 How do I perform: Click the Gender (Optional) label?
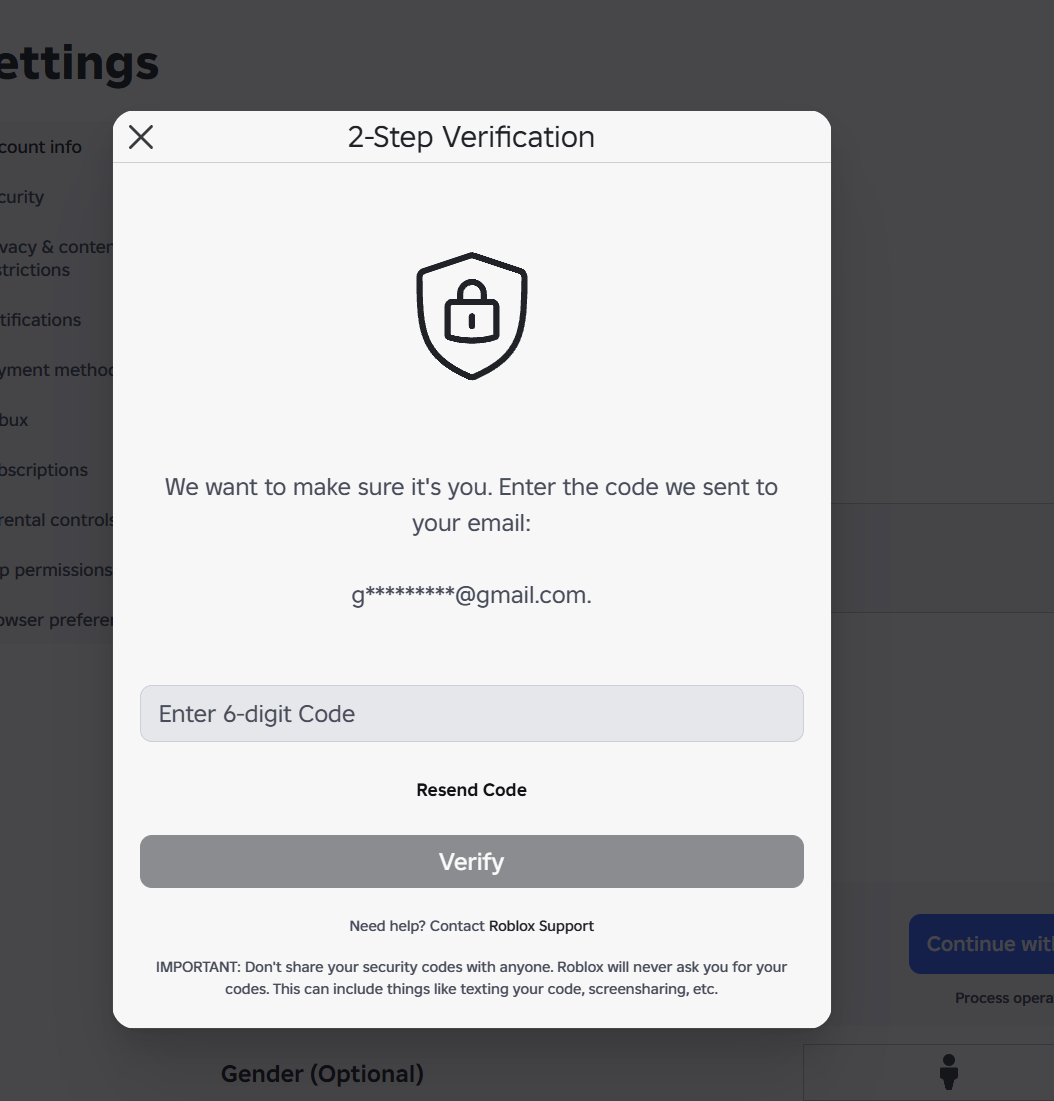tap(322, 1074)
